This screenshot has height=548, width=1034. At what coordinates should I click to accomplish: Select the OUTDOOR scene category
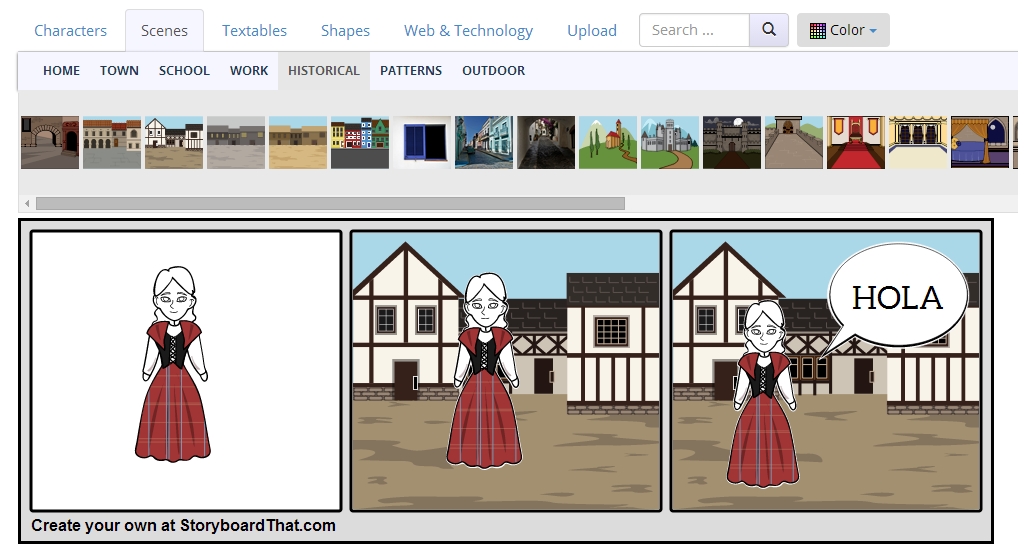[493, 71]
